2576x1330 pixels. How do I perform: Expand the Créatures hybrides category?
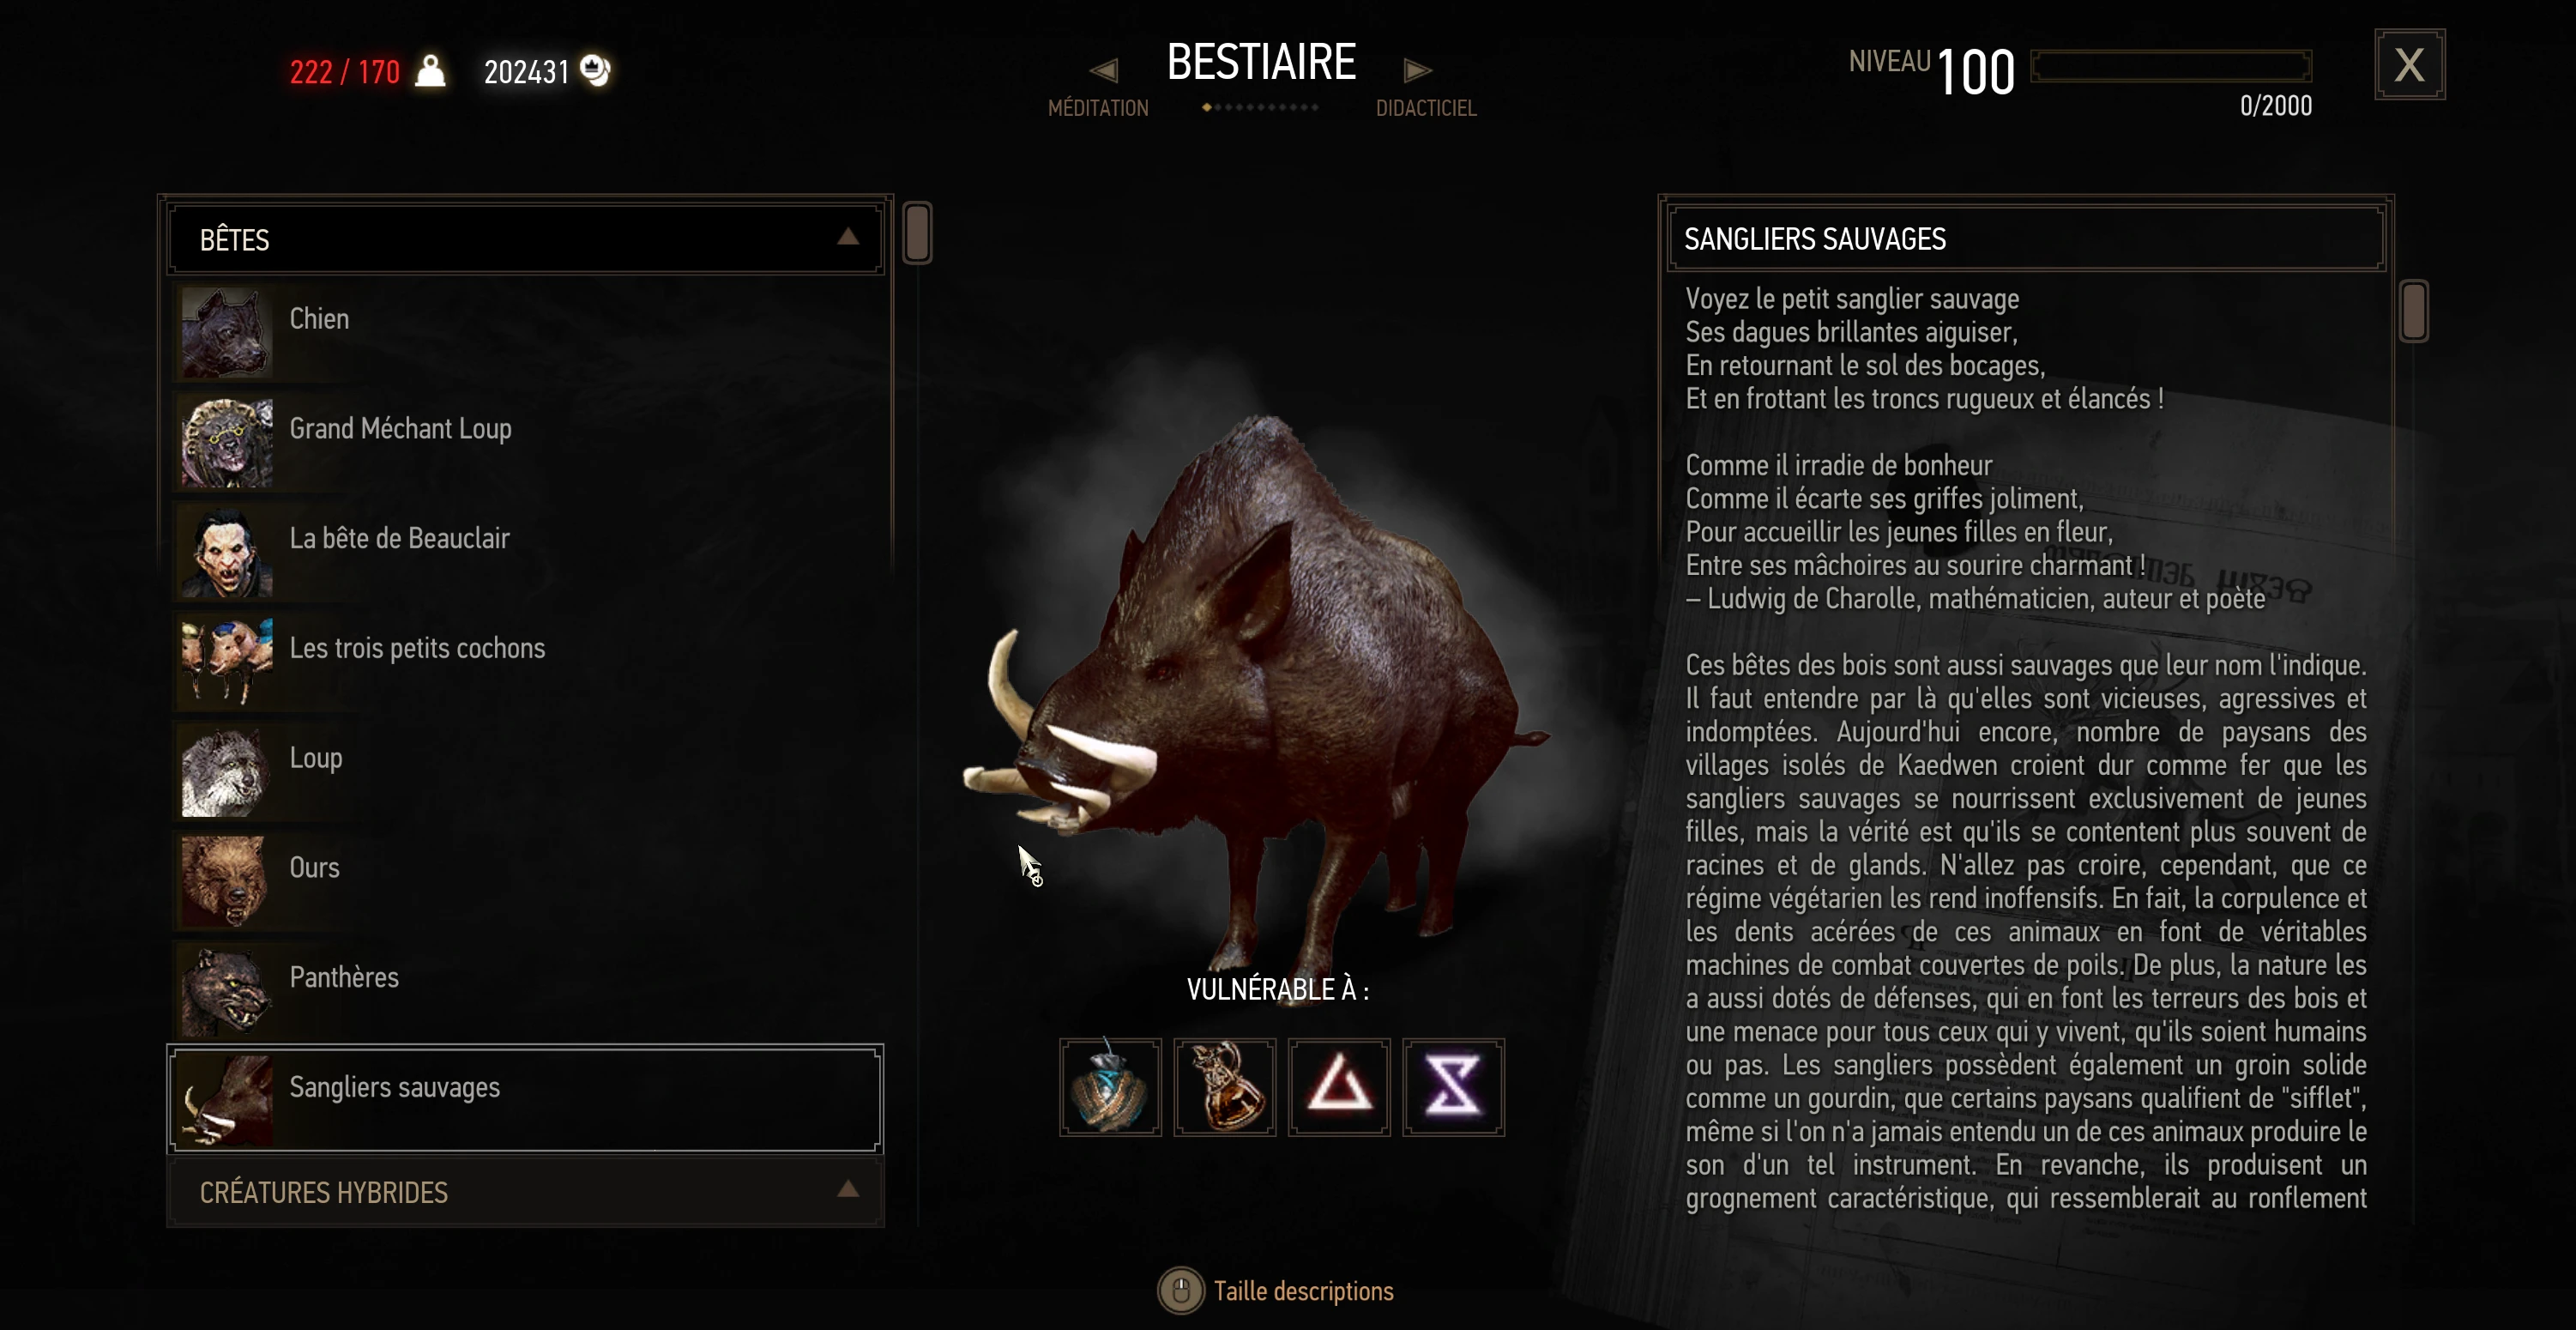525,1192
